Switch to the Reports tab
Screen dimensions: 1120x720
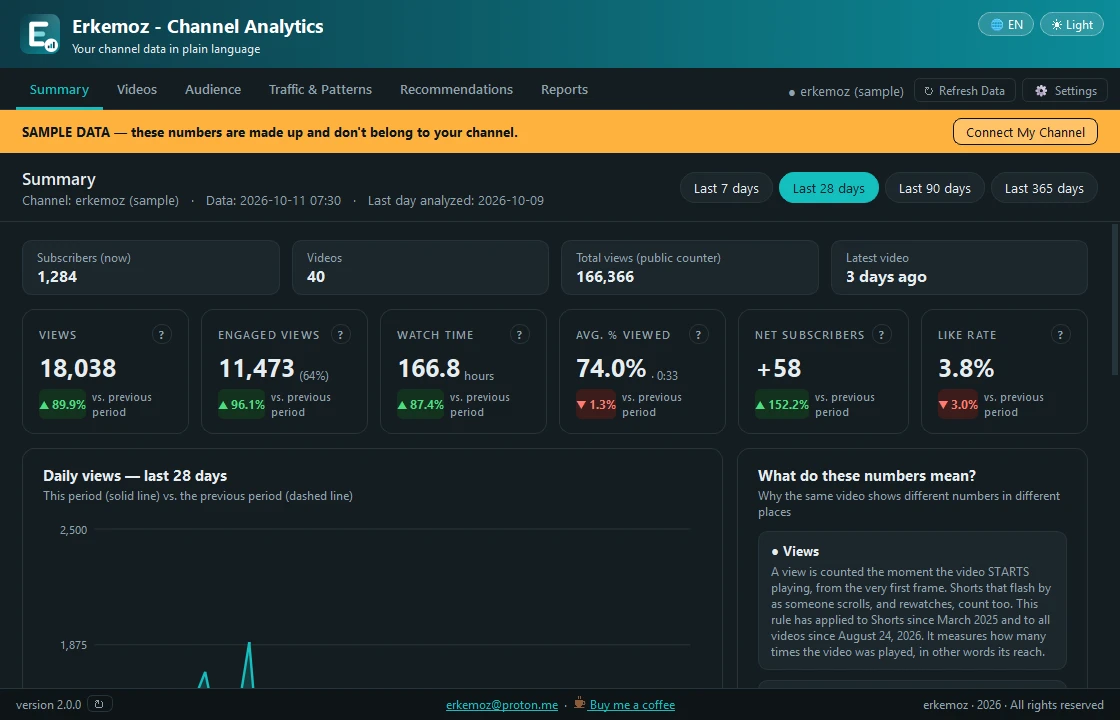coord(564,89)
